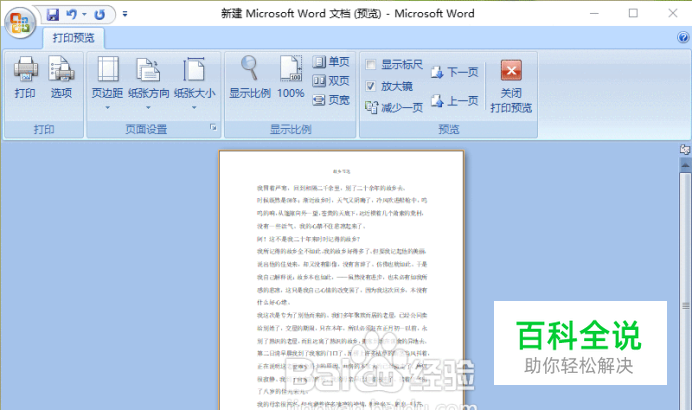The image size is (692, 410).
Task: Maximize the Word window
Action: (x=633, y=14)
